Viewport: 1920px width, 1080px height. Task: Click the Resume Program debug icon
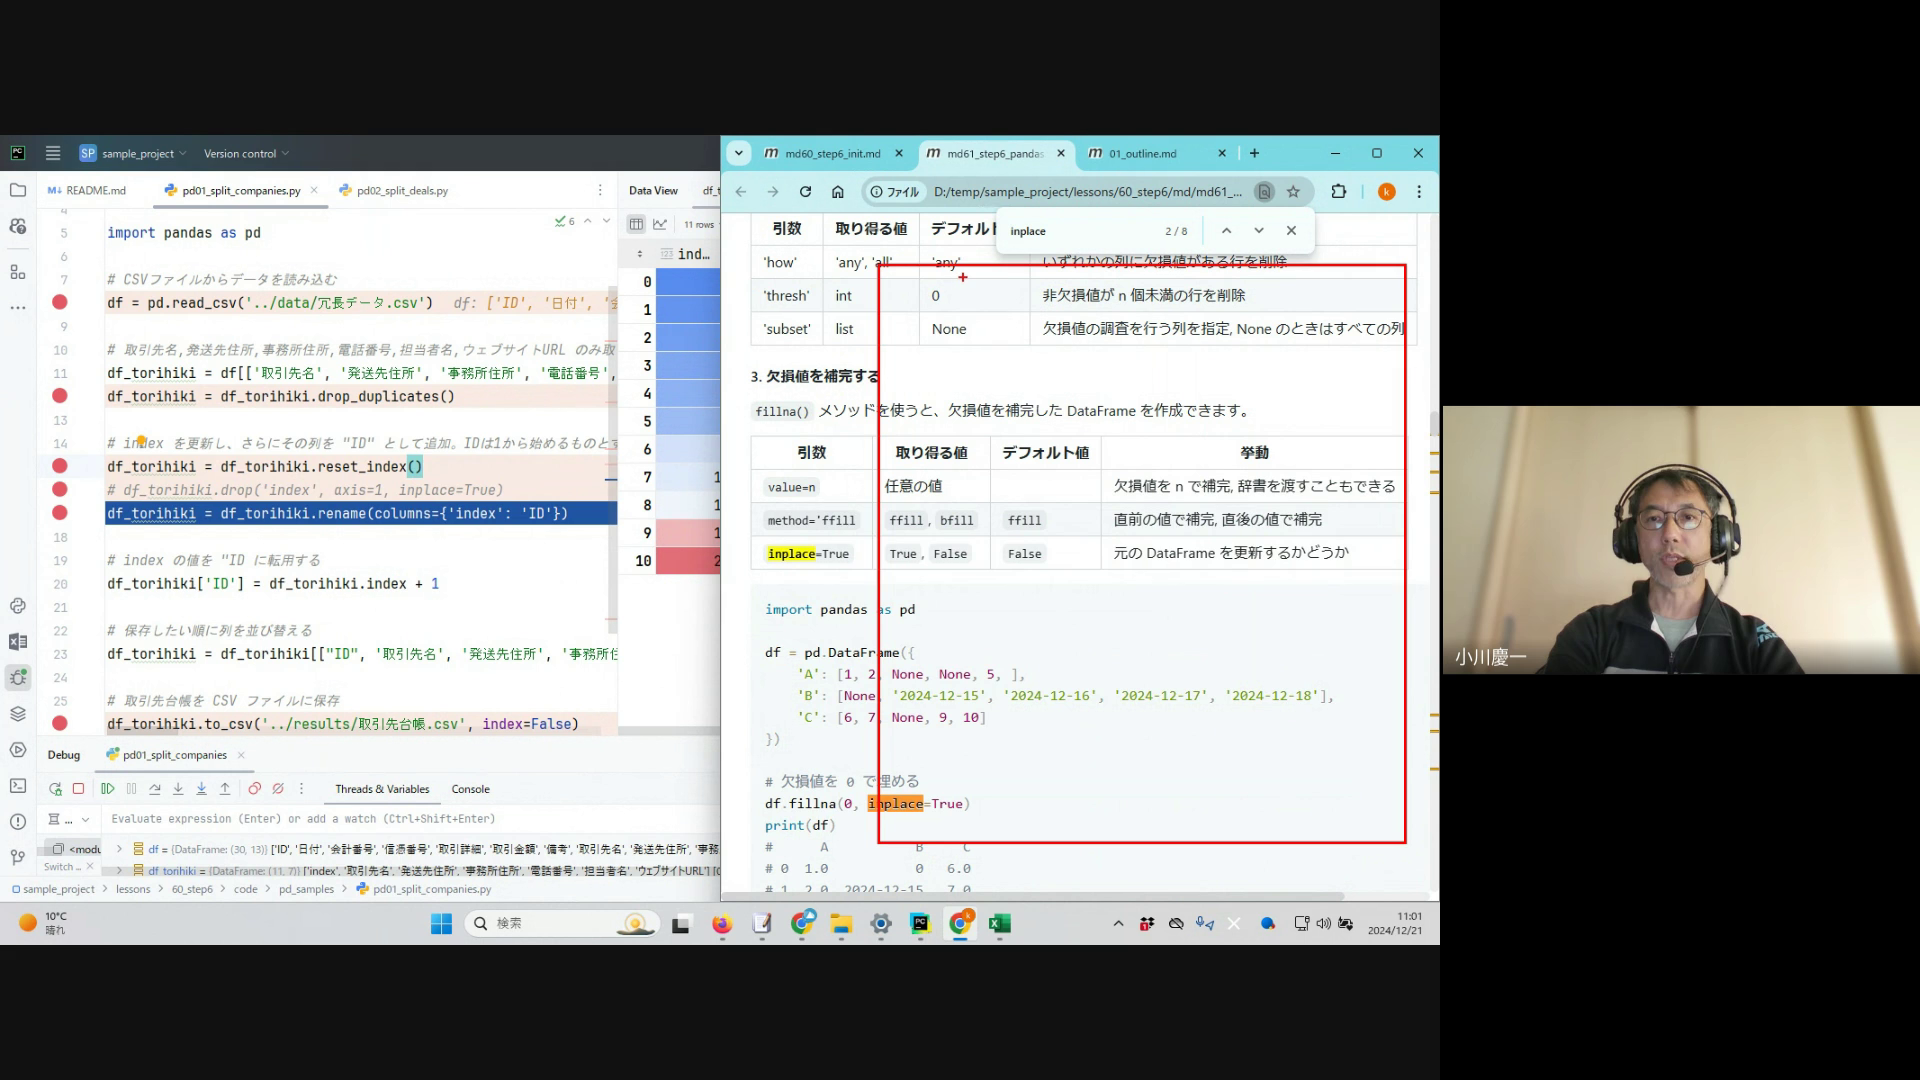(107, 789)
